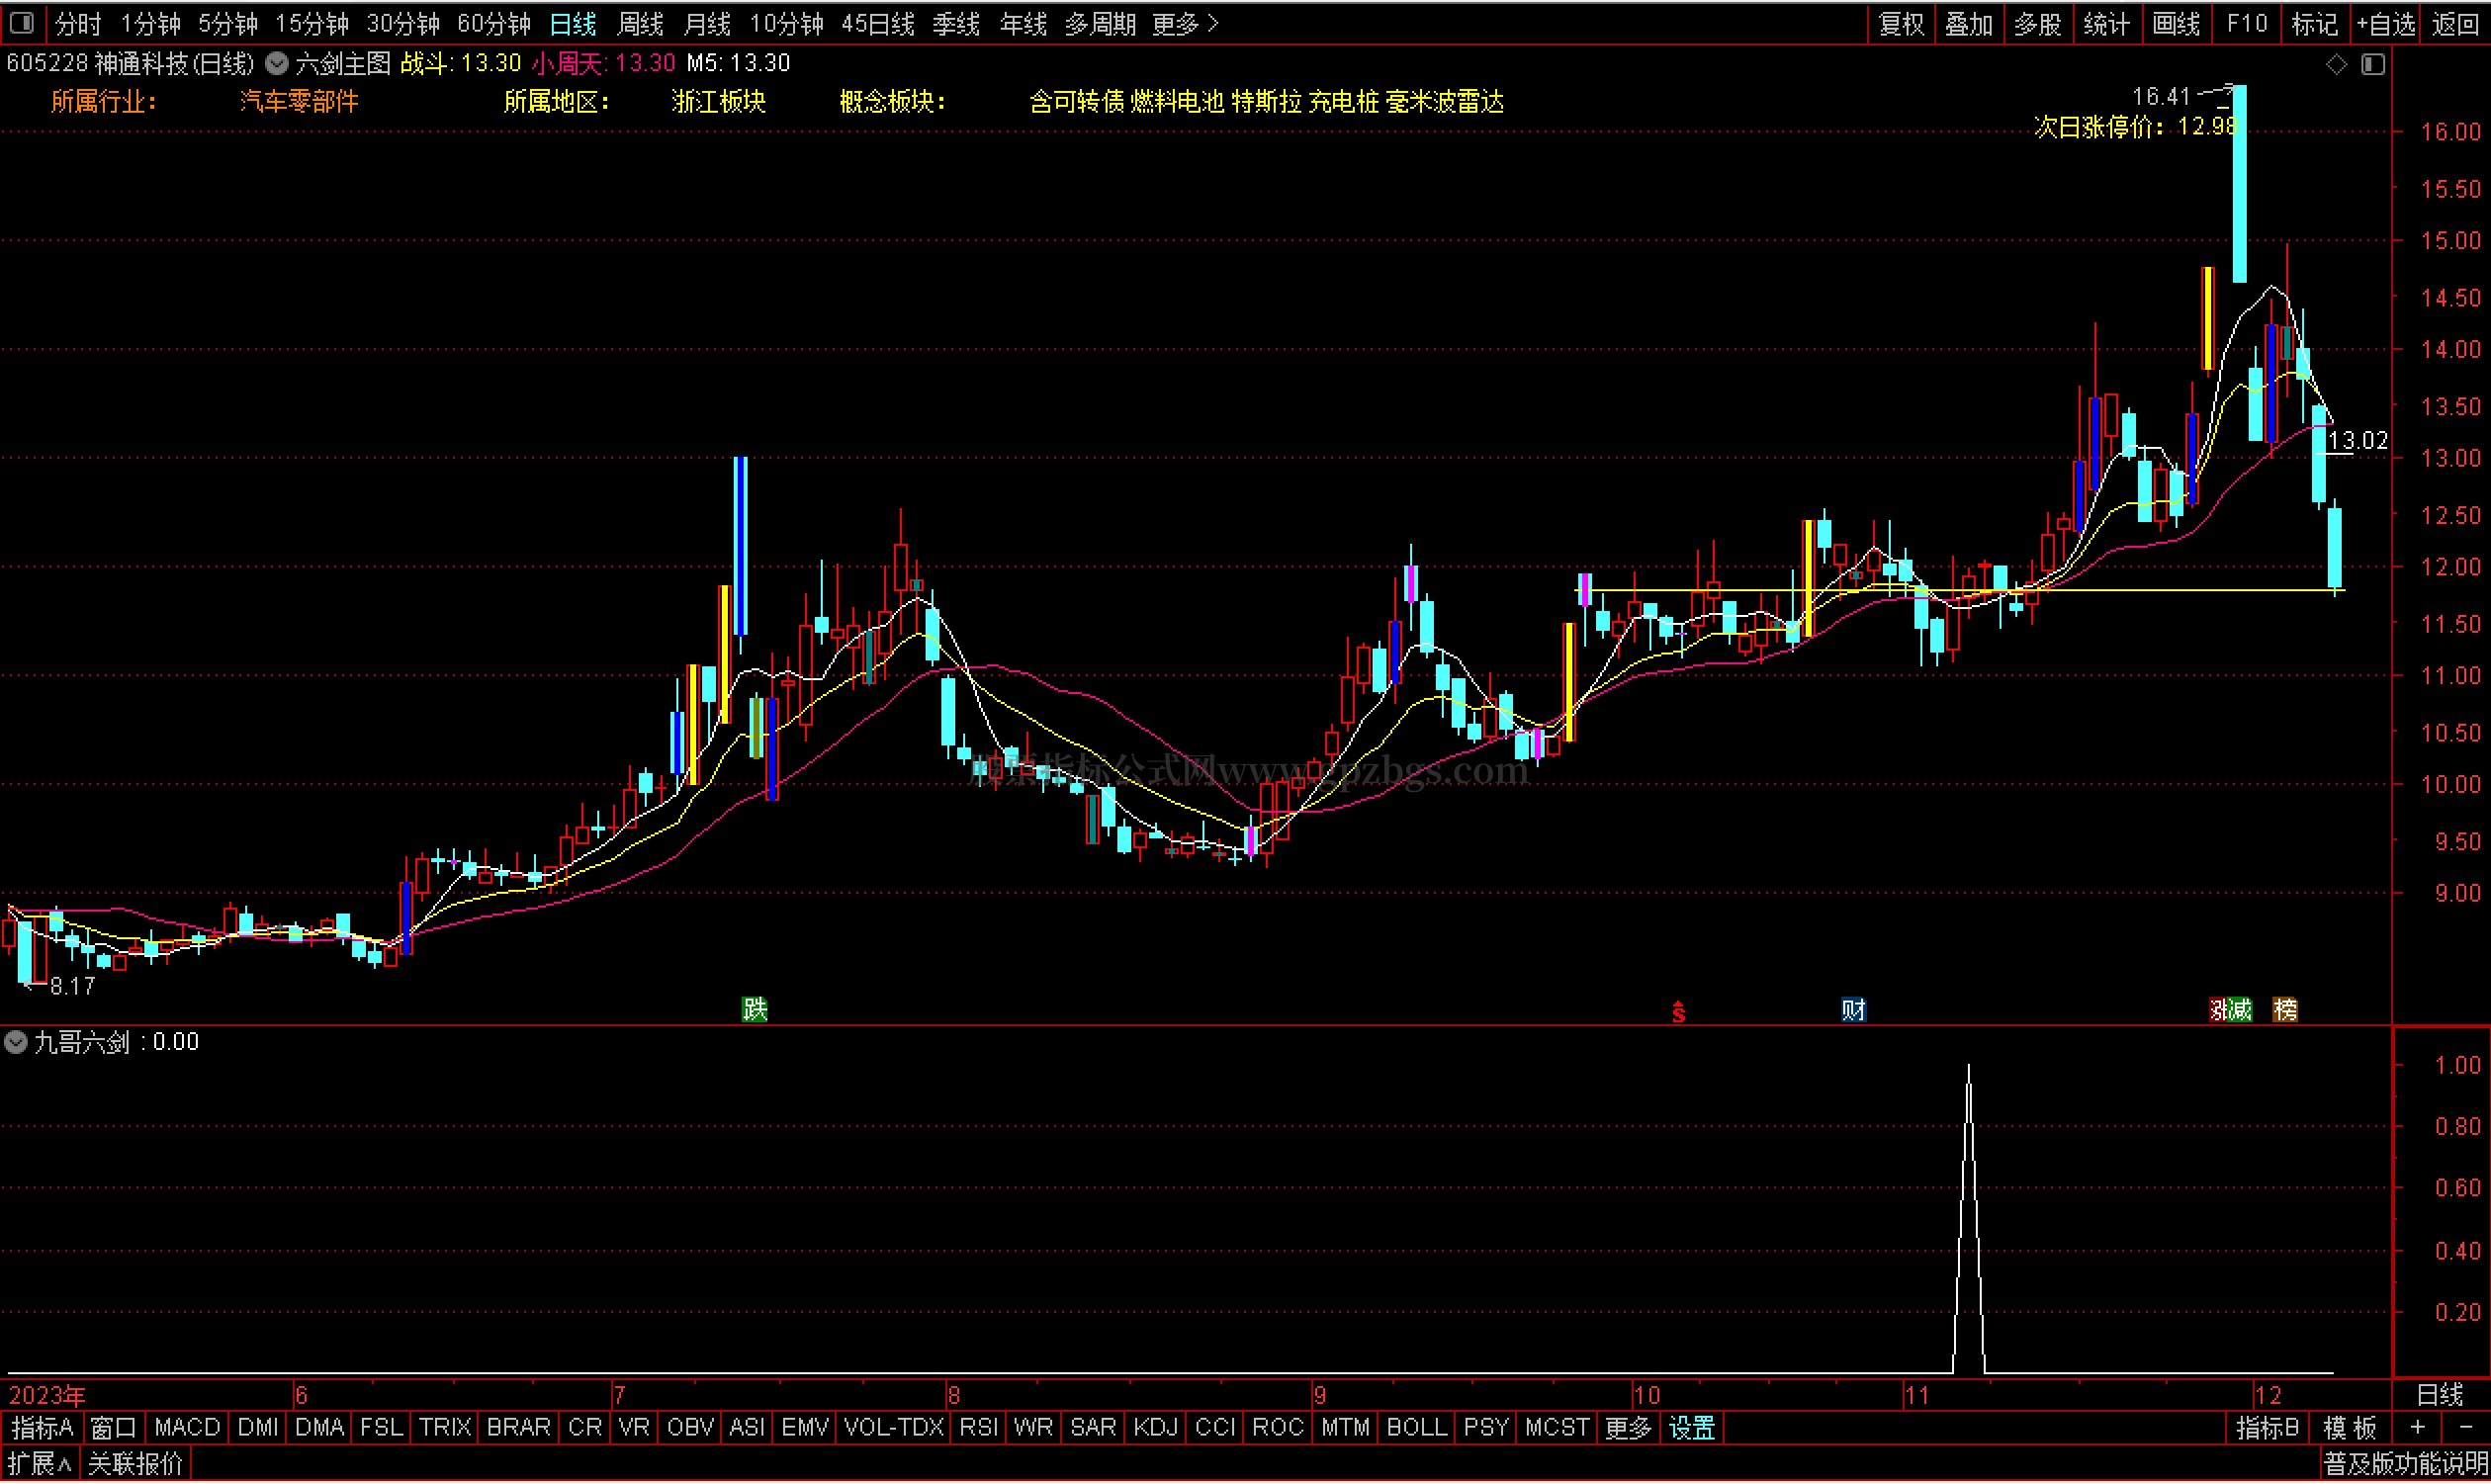2491x1484 pixels.
Task: Click the diamond icon above the chart
Action: (2336, 65)
